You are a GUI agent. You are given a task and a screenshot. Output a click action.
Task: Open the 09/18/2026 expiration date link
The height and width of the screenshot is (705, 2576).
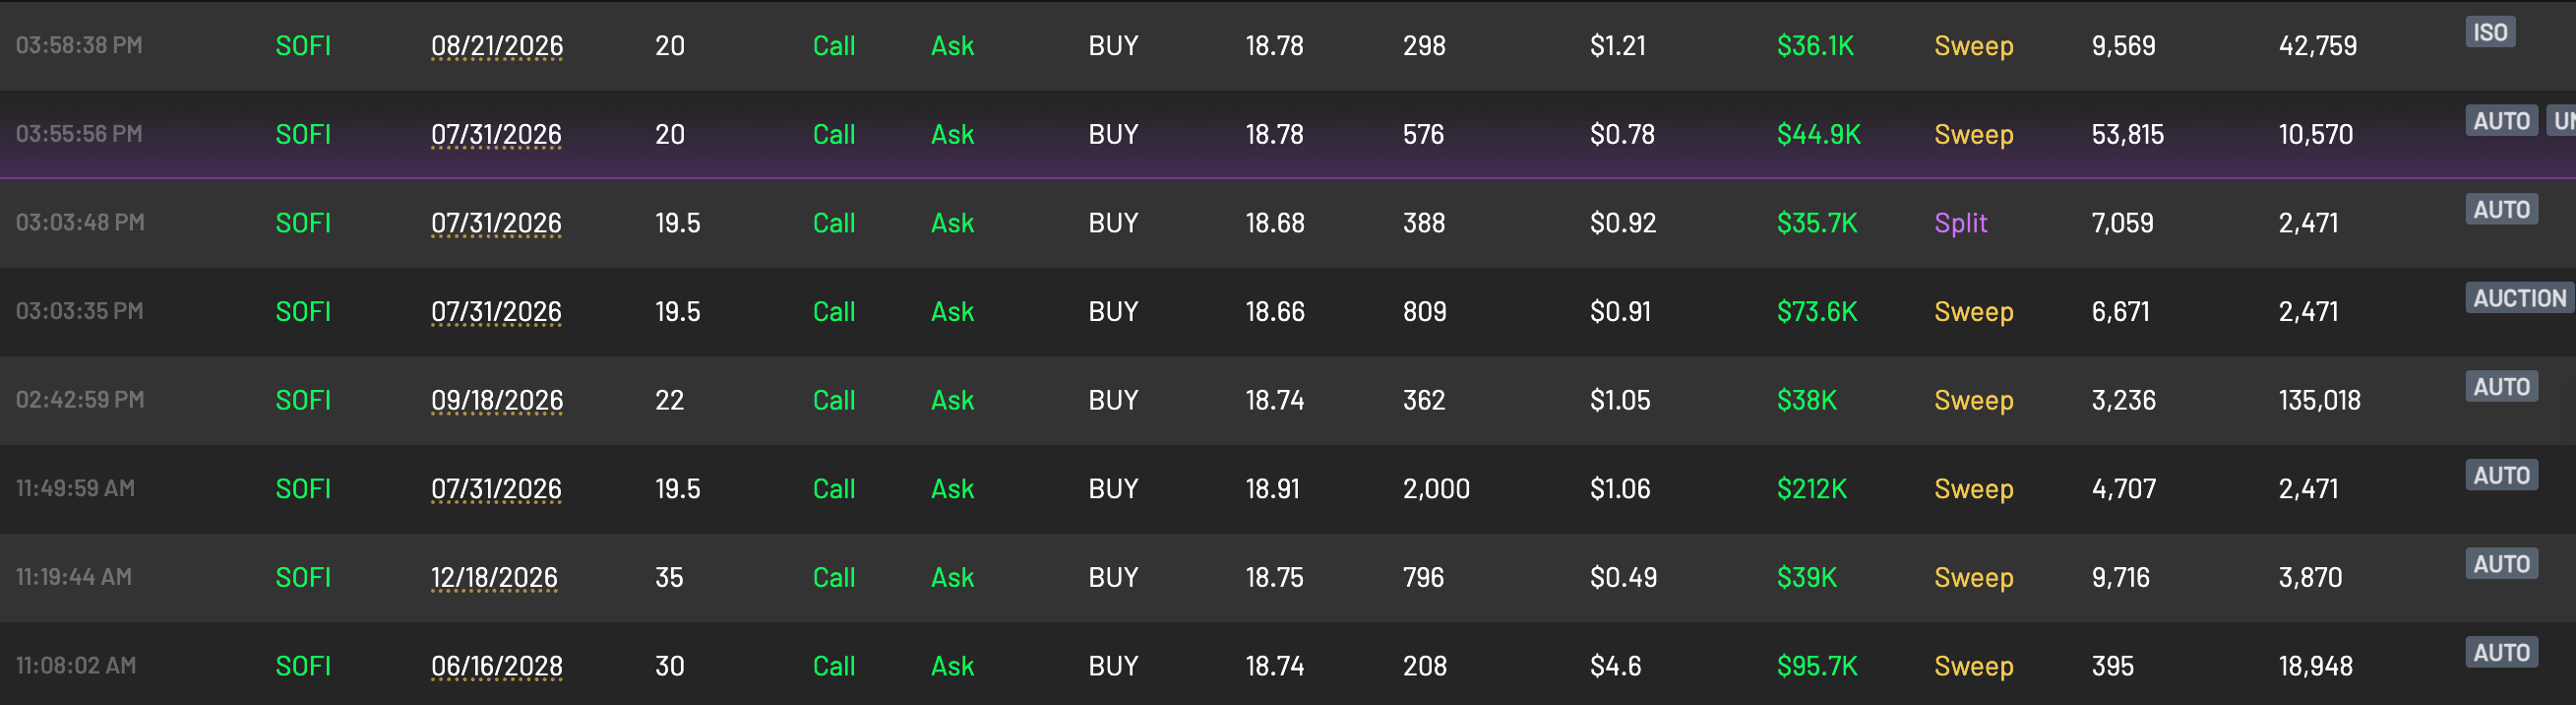point(497,400)
